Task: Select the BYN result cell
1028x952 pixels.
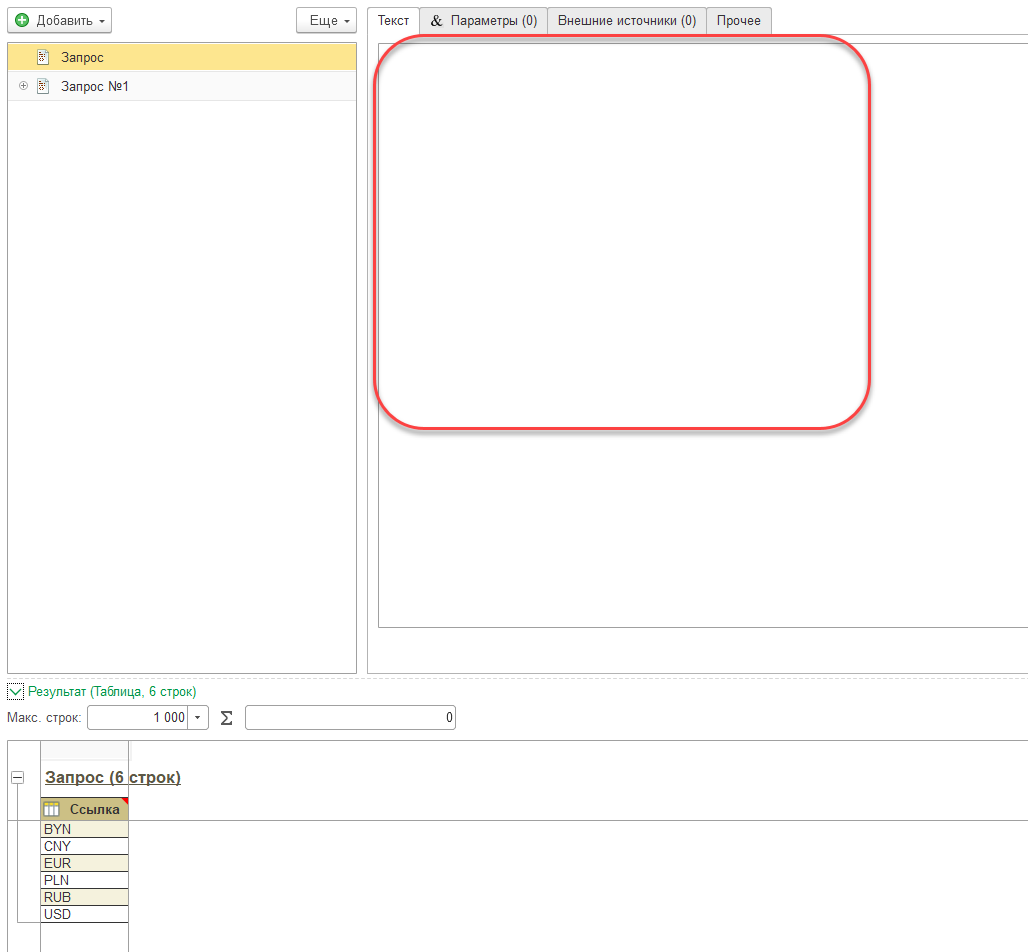Action: (x=85, y=829)
